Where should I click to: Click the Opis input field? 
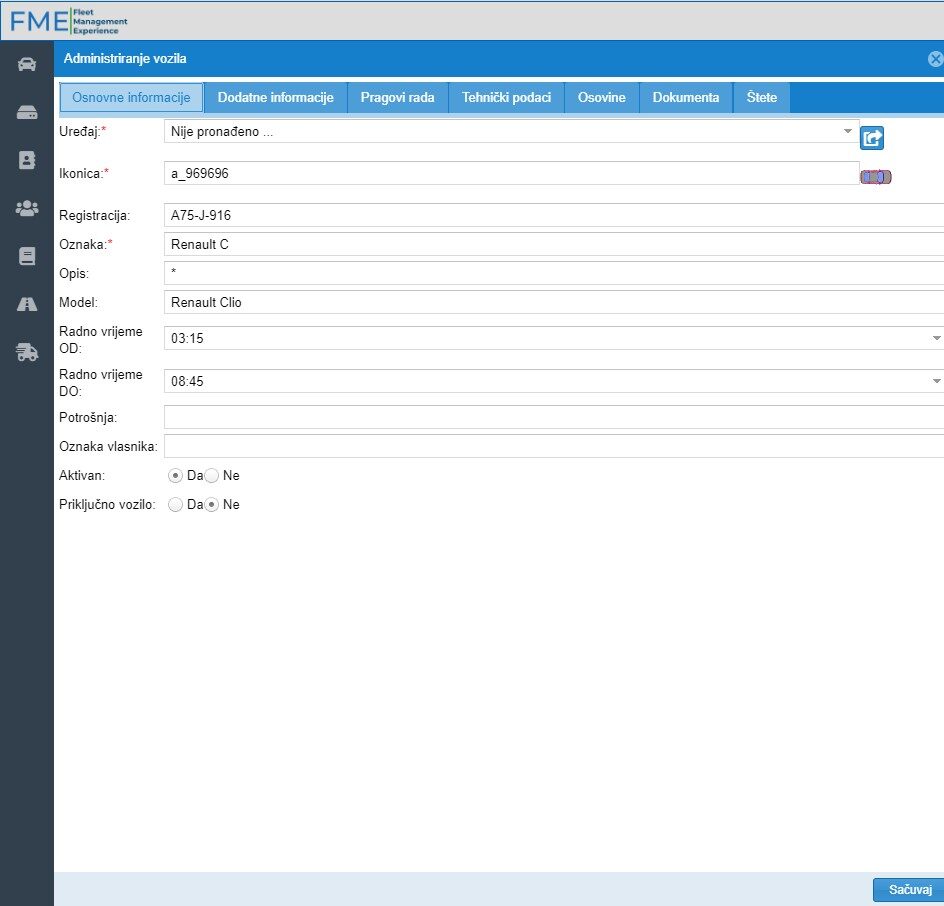click(x=554, y=273)
